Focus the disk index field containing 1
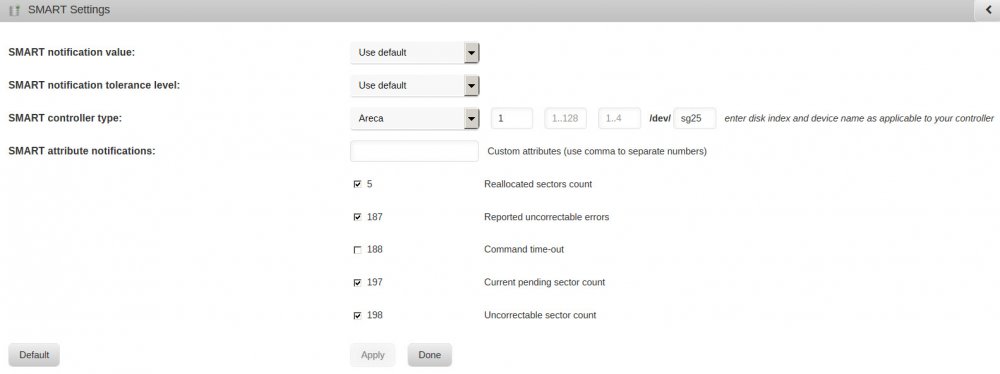Image resolution: width=1000 pixels, height=374 pixels. pos(511,118)
